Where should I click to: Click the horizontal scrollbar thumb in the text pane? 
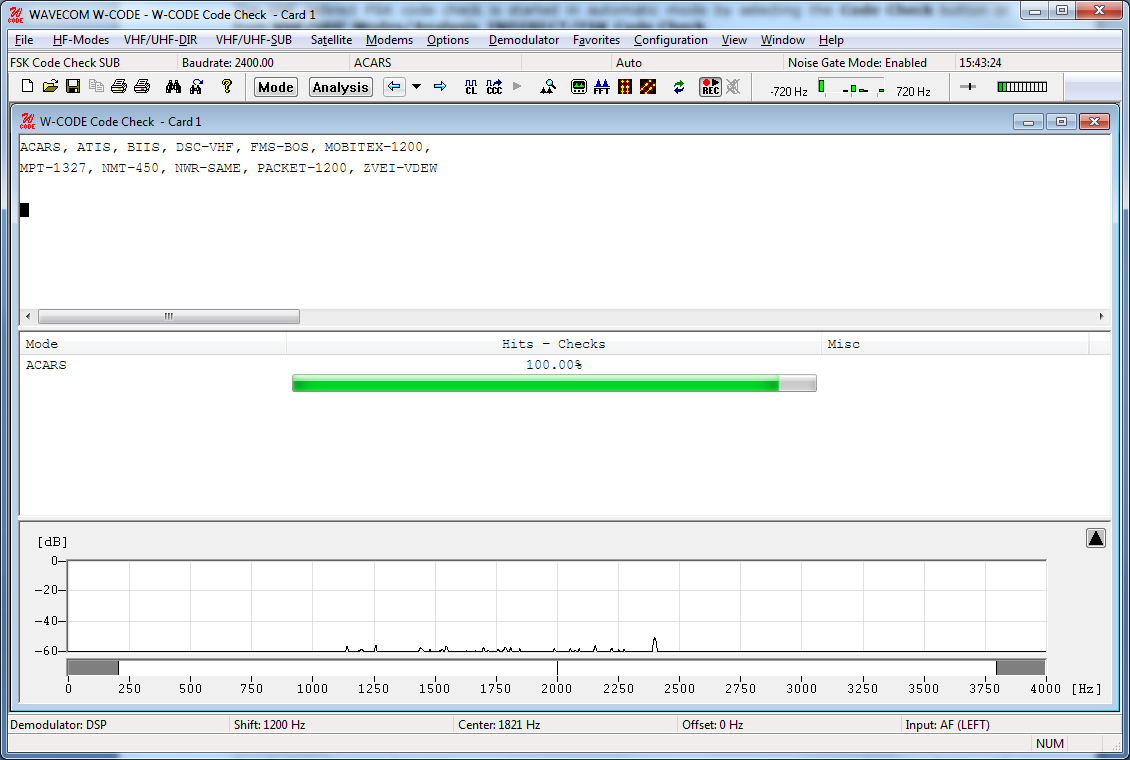(169, 316)
